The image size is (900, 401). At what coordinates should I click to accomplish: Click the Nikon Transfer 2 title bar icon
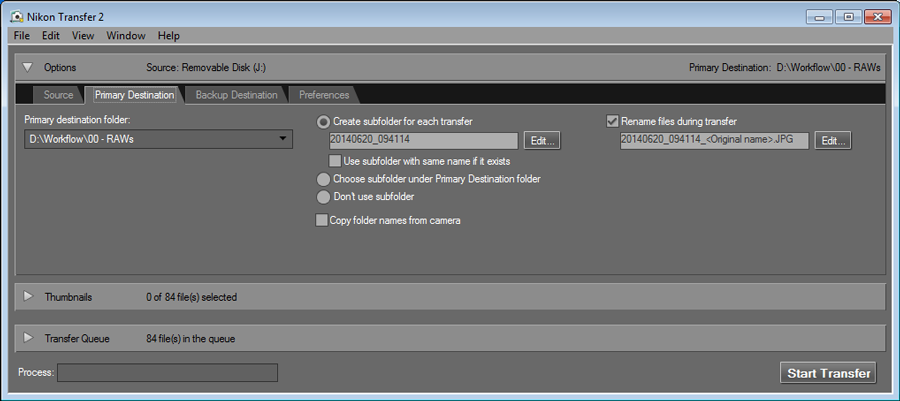17,17
